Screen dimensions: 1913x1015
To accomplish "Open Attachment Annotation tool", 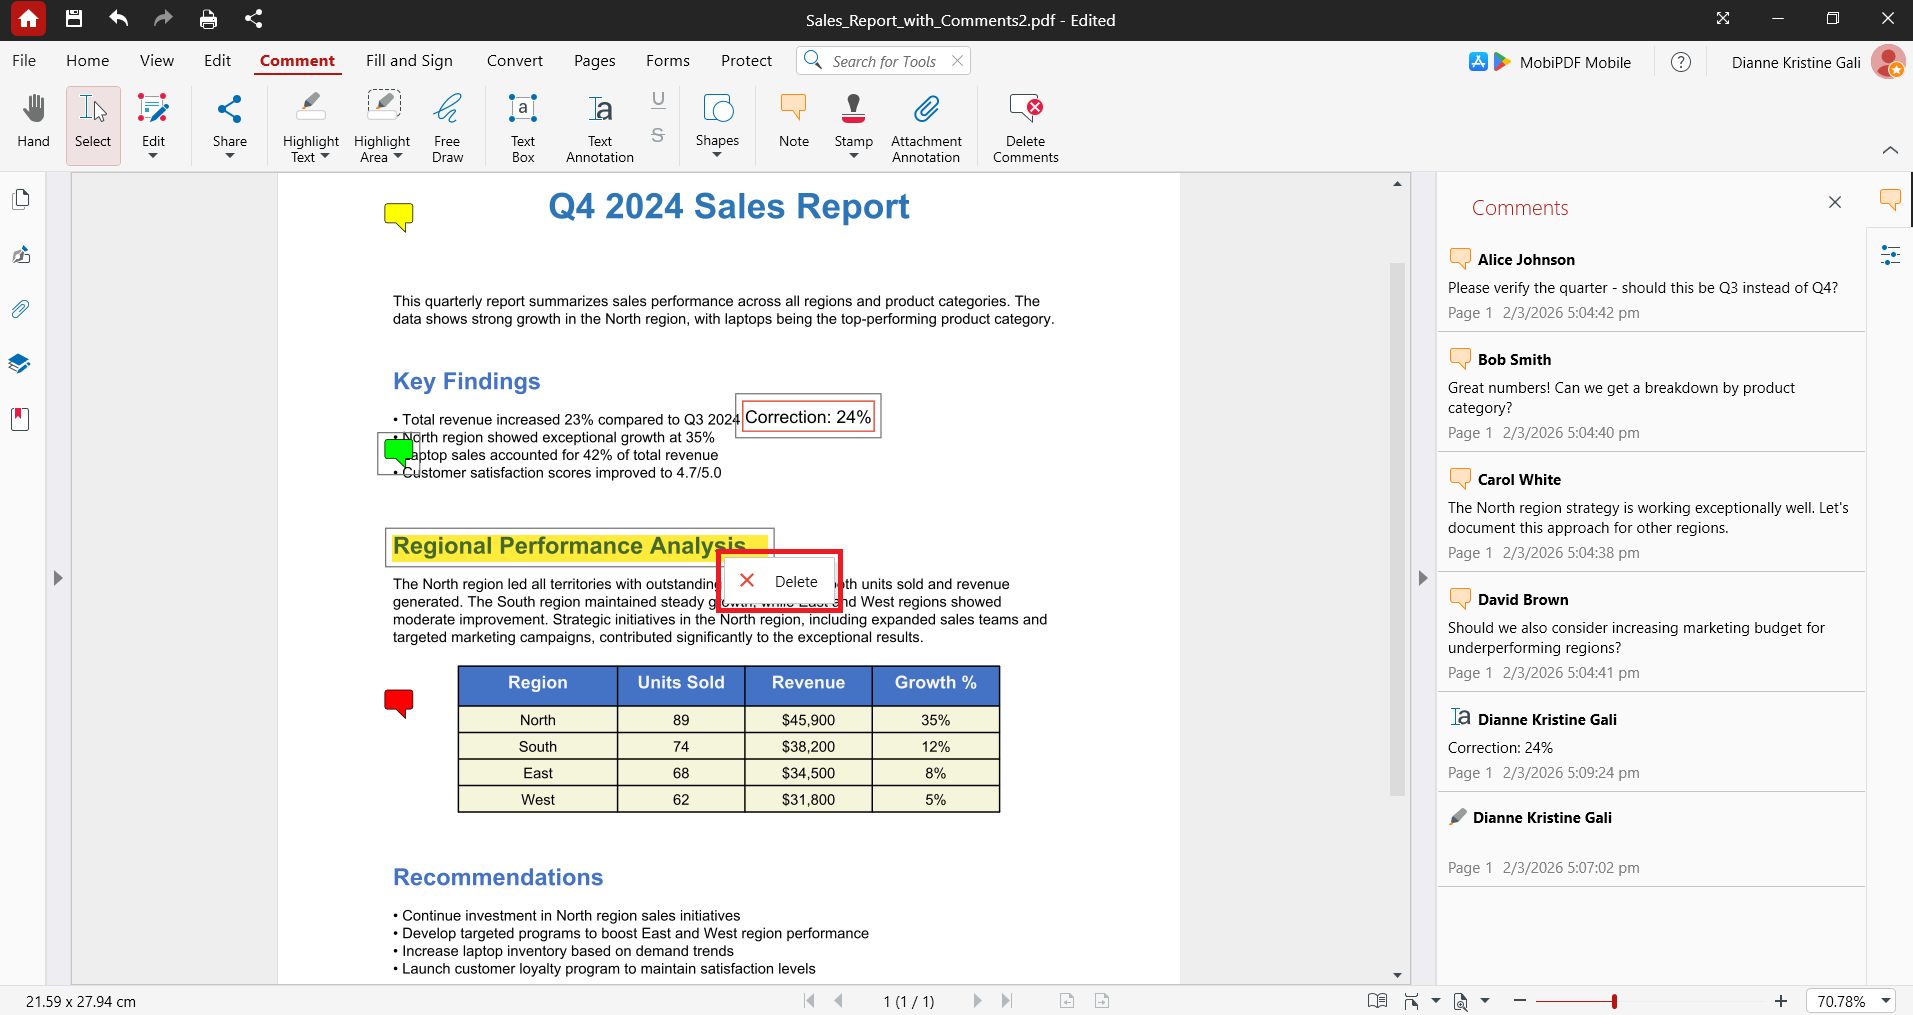I will click(x=926, y=127).
